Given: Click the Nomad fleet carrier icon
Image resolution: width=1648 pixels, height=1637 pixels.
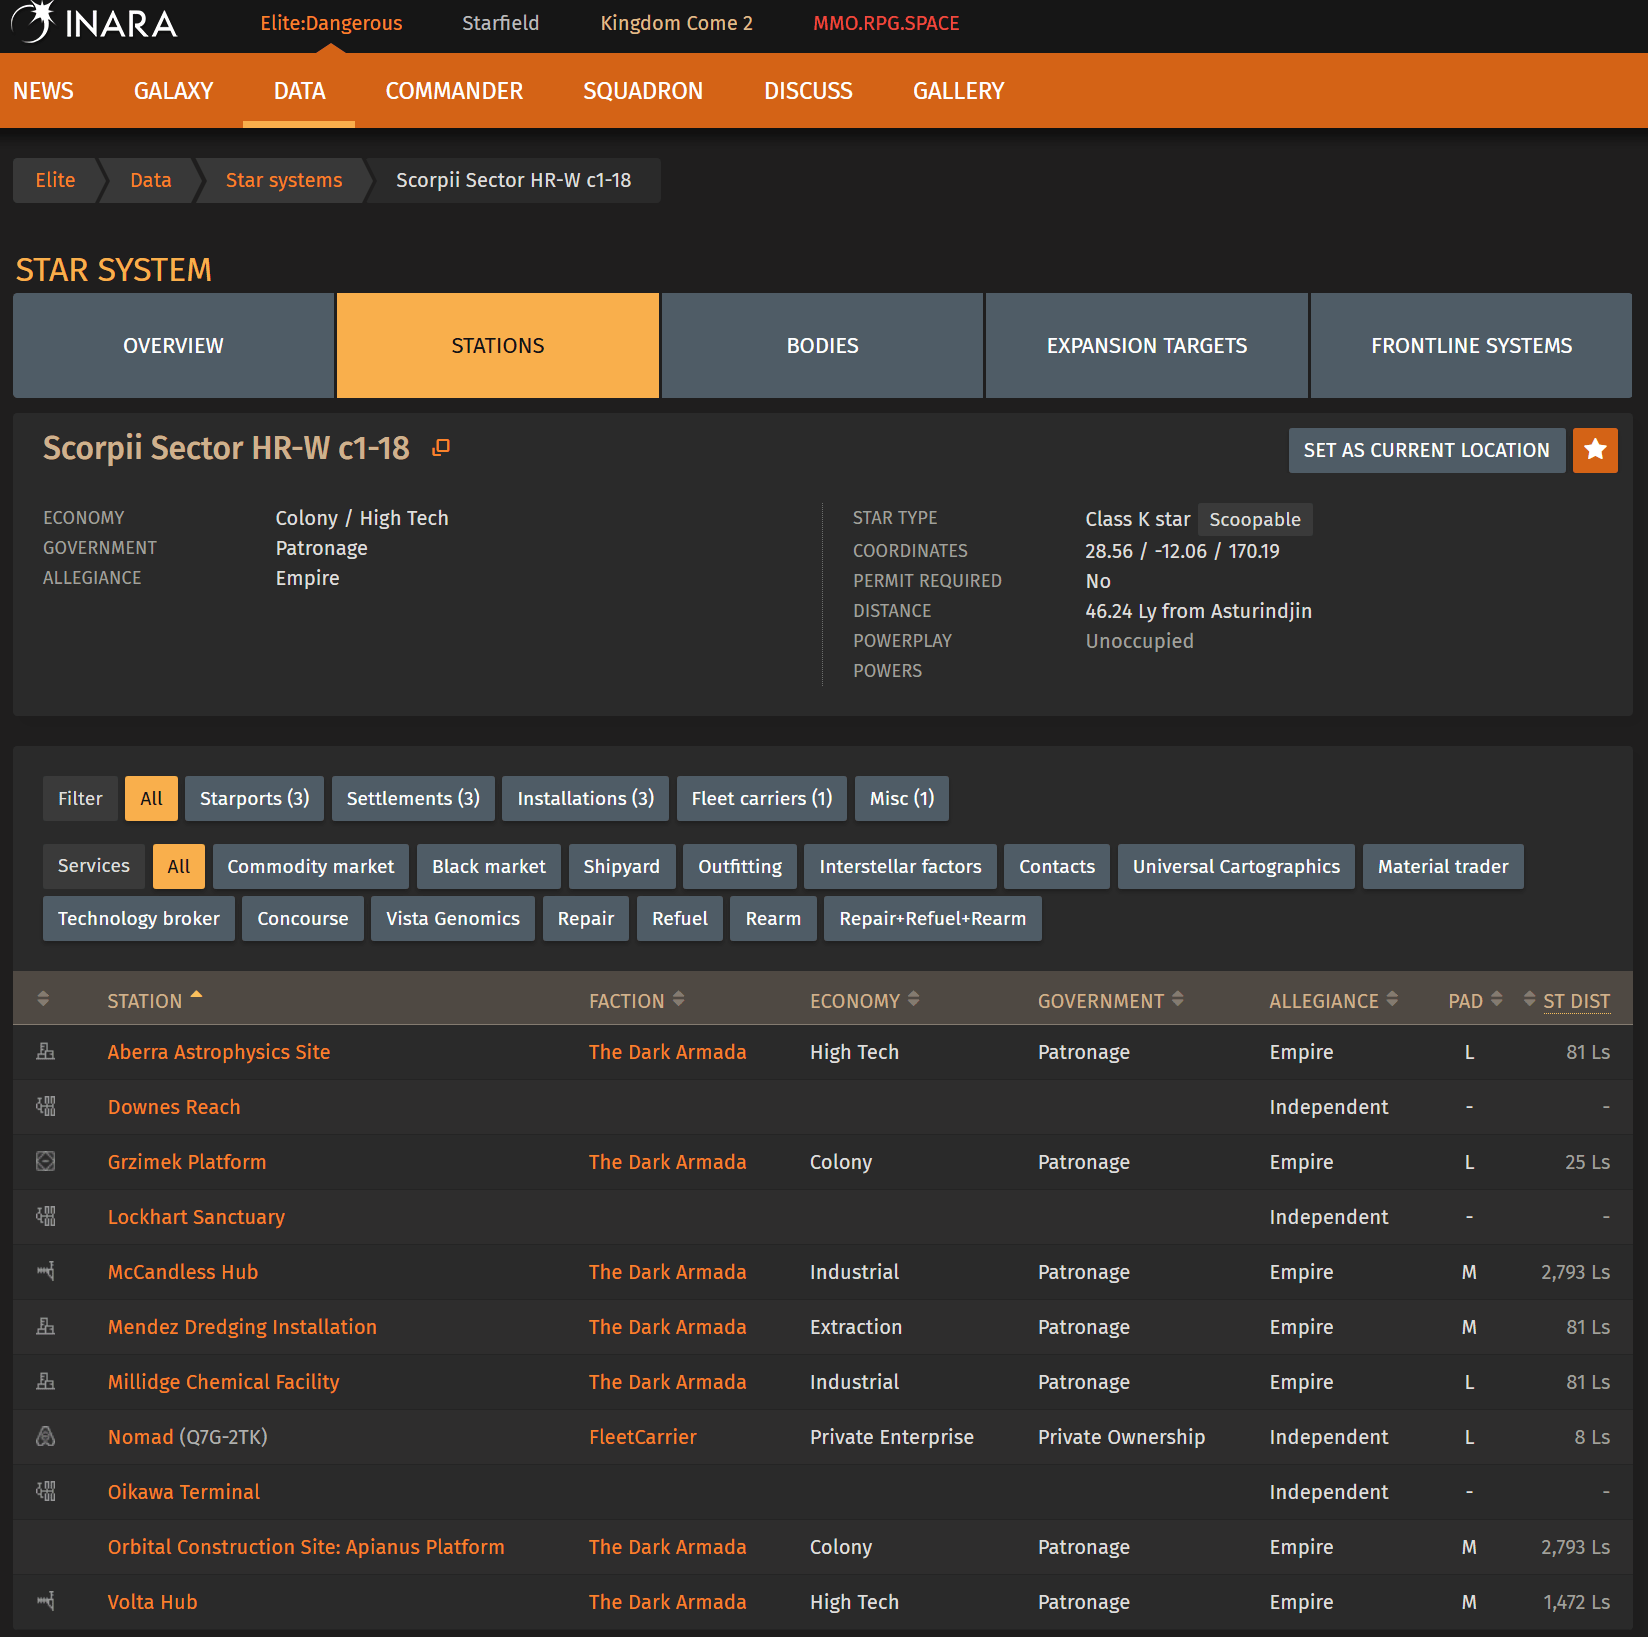Looking at the screenshot, I should coord(46,1437).
